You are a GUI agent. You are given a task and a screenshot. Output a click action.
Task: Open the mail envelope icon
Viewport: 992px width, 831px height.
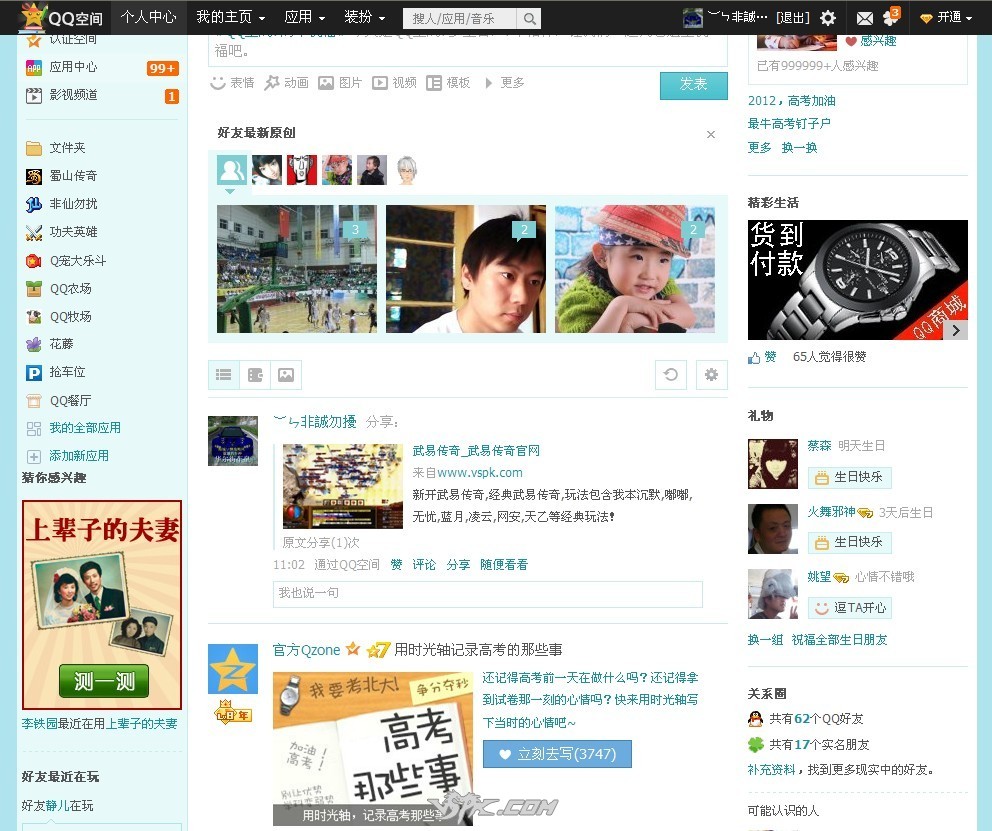(864, 18)
